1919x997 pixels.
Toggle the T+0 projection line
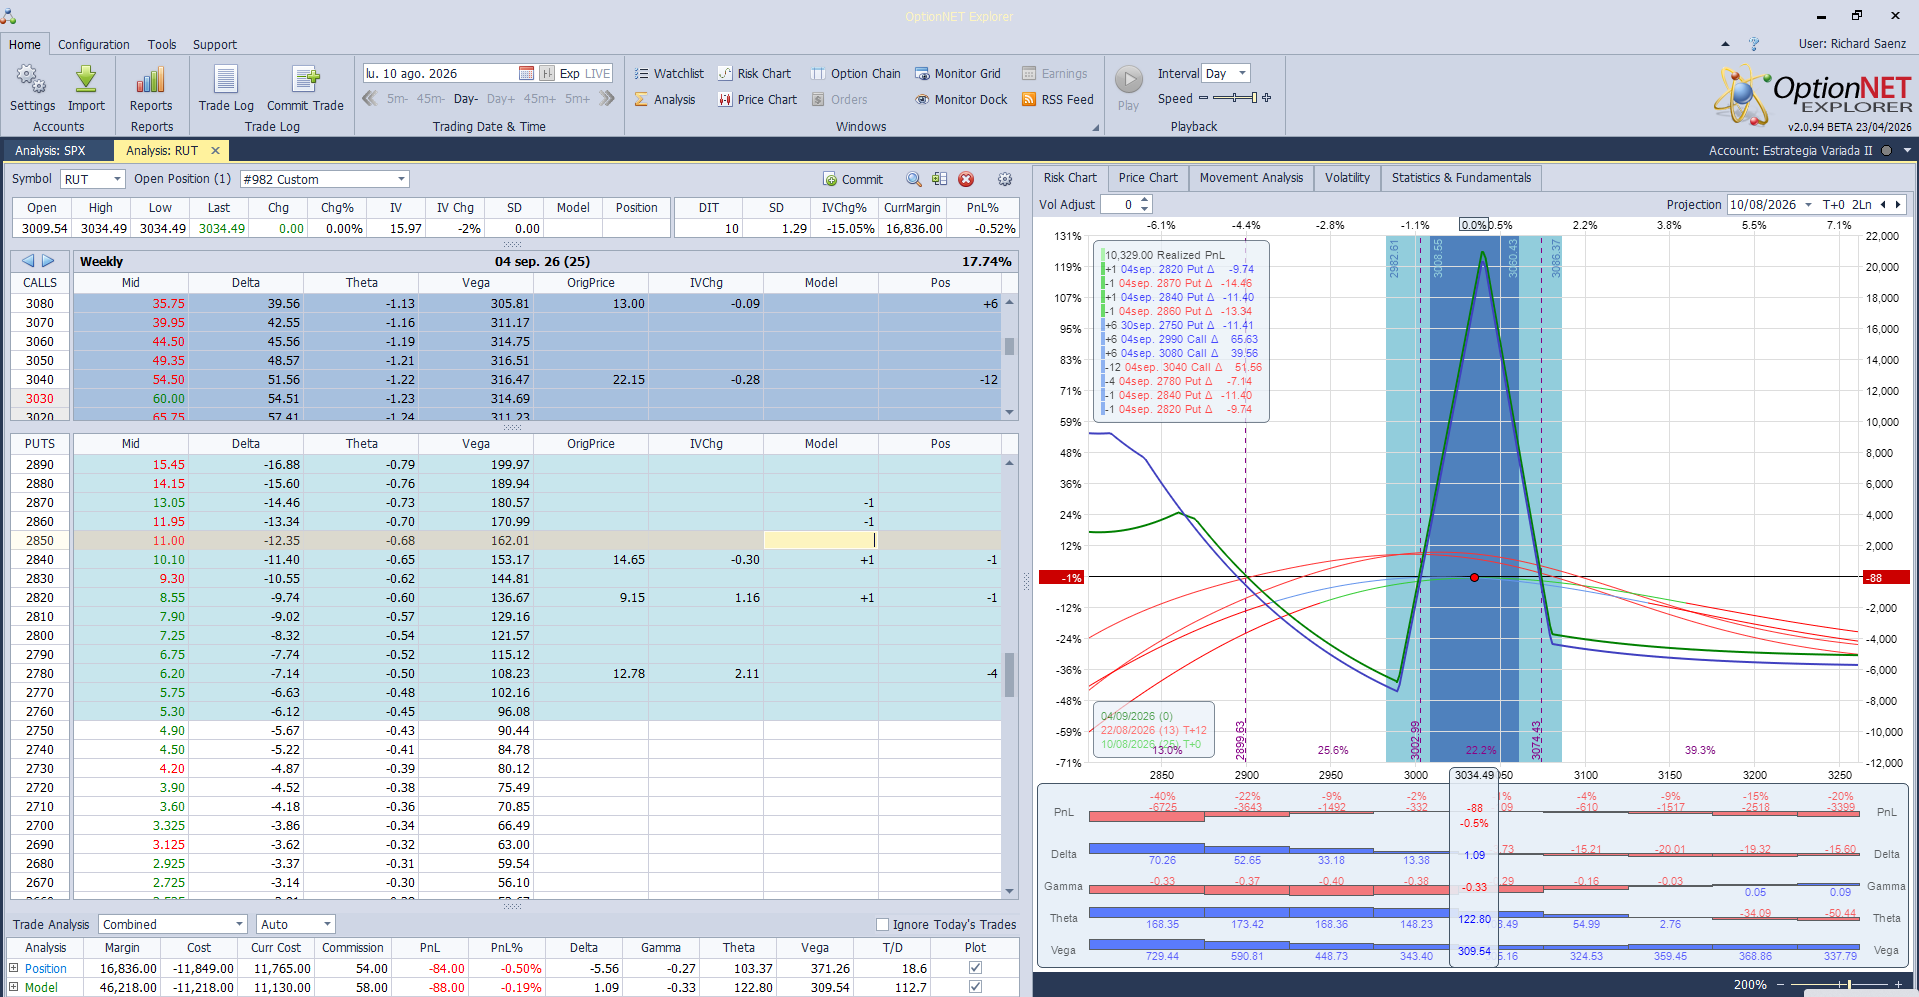point(1834,204)
